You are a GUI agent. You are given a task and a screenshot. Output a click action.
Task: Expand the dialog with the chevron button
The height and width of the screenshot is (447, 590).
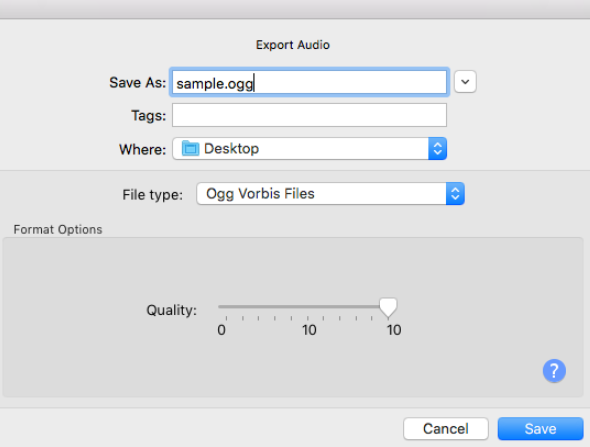(465, 82)
